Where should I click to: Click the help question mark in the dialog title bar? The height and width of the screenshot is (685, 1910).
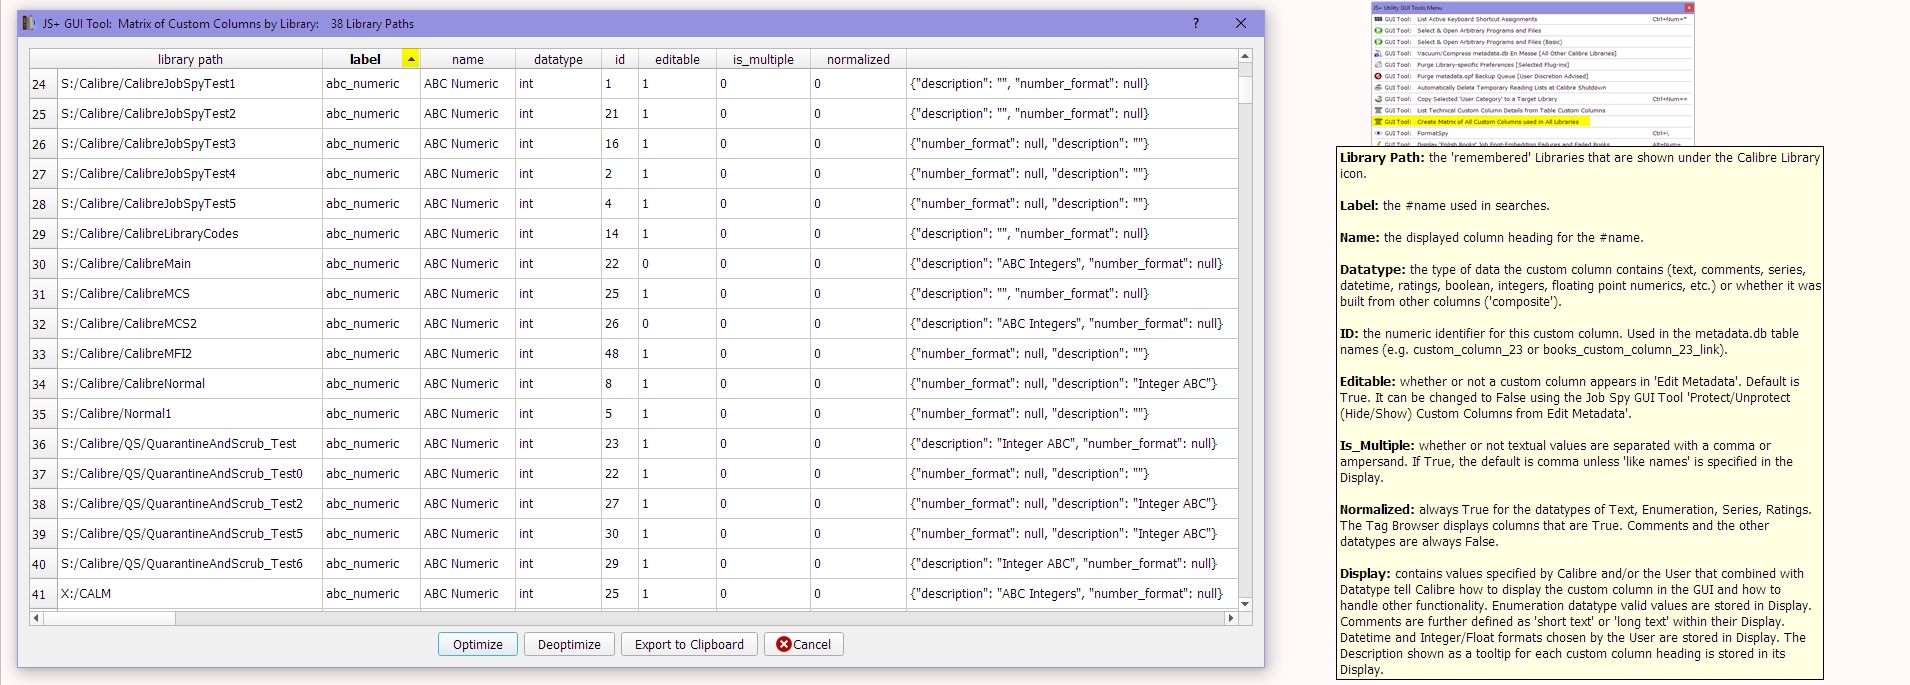1196,23
